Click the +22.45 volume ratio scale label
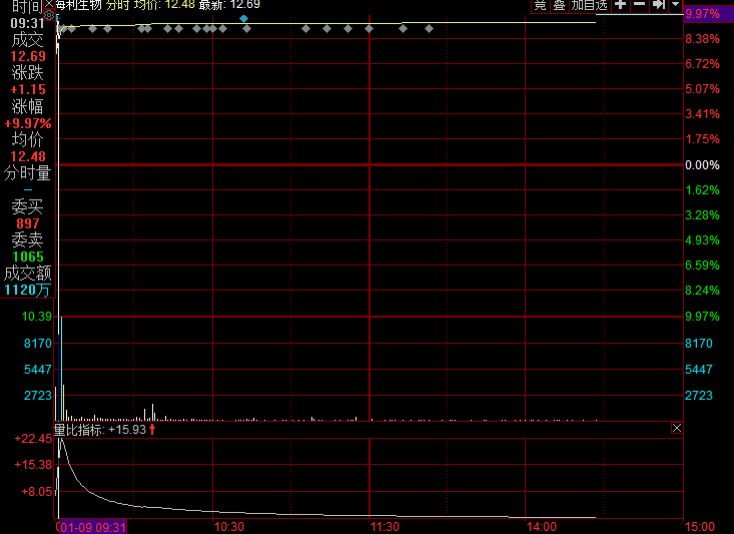734x534 pixels. point(33,439)
